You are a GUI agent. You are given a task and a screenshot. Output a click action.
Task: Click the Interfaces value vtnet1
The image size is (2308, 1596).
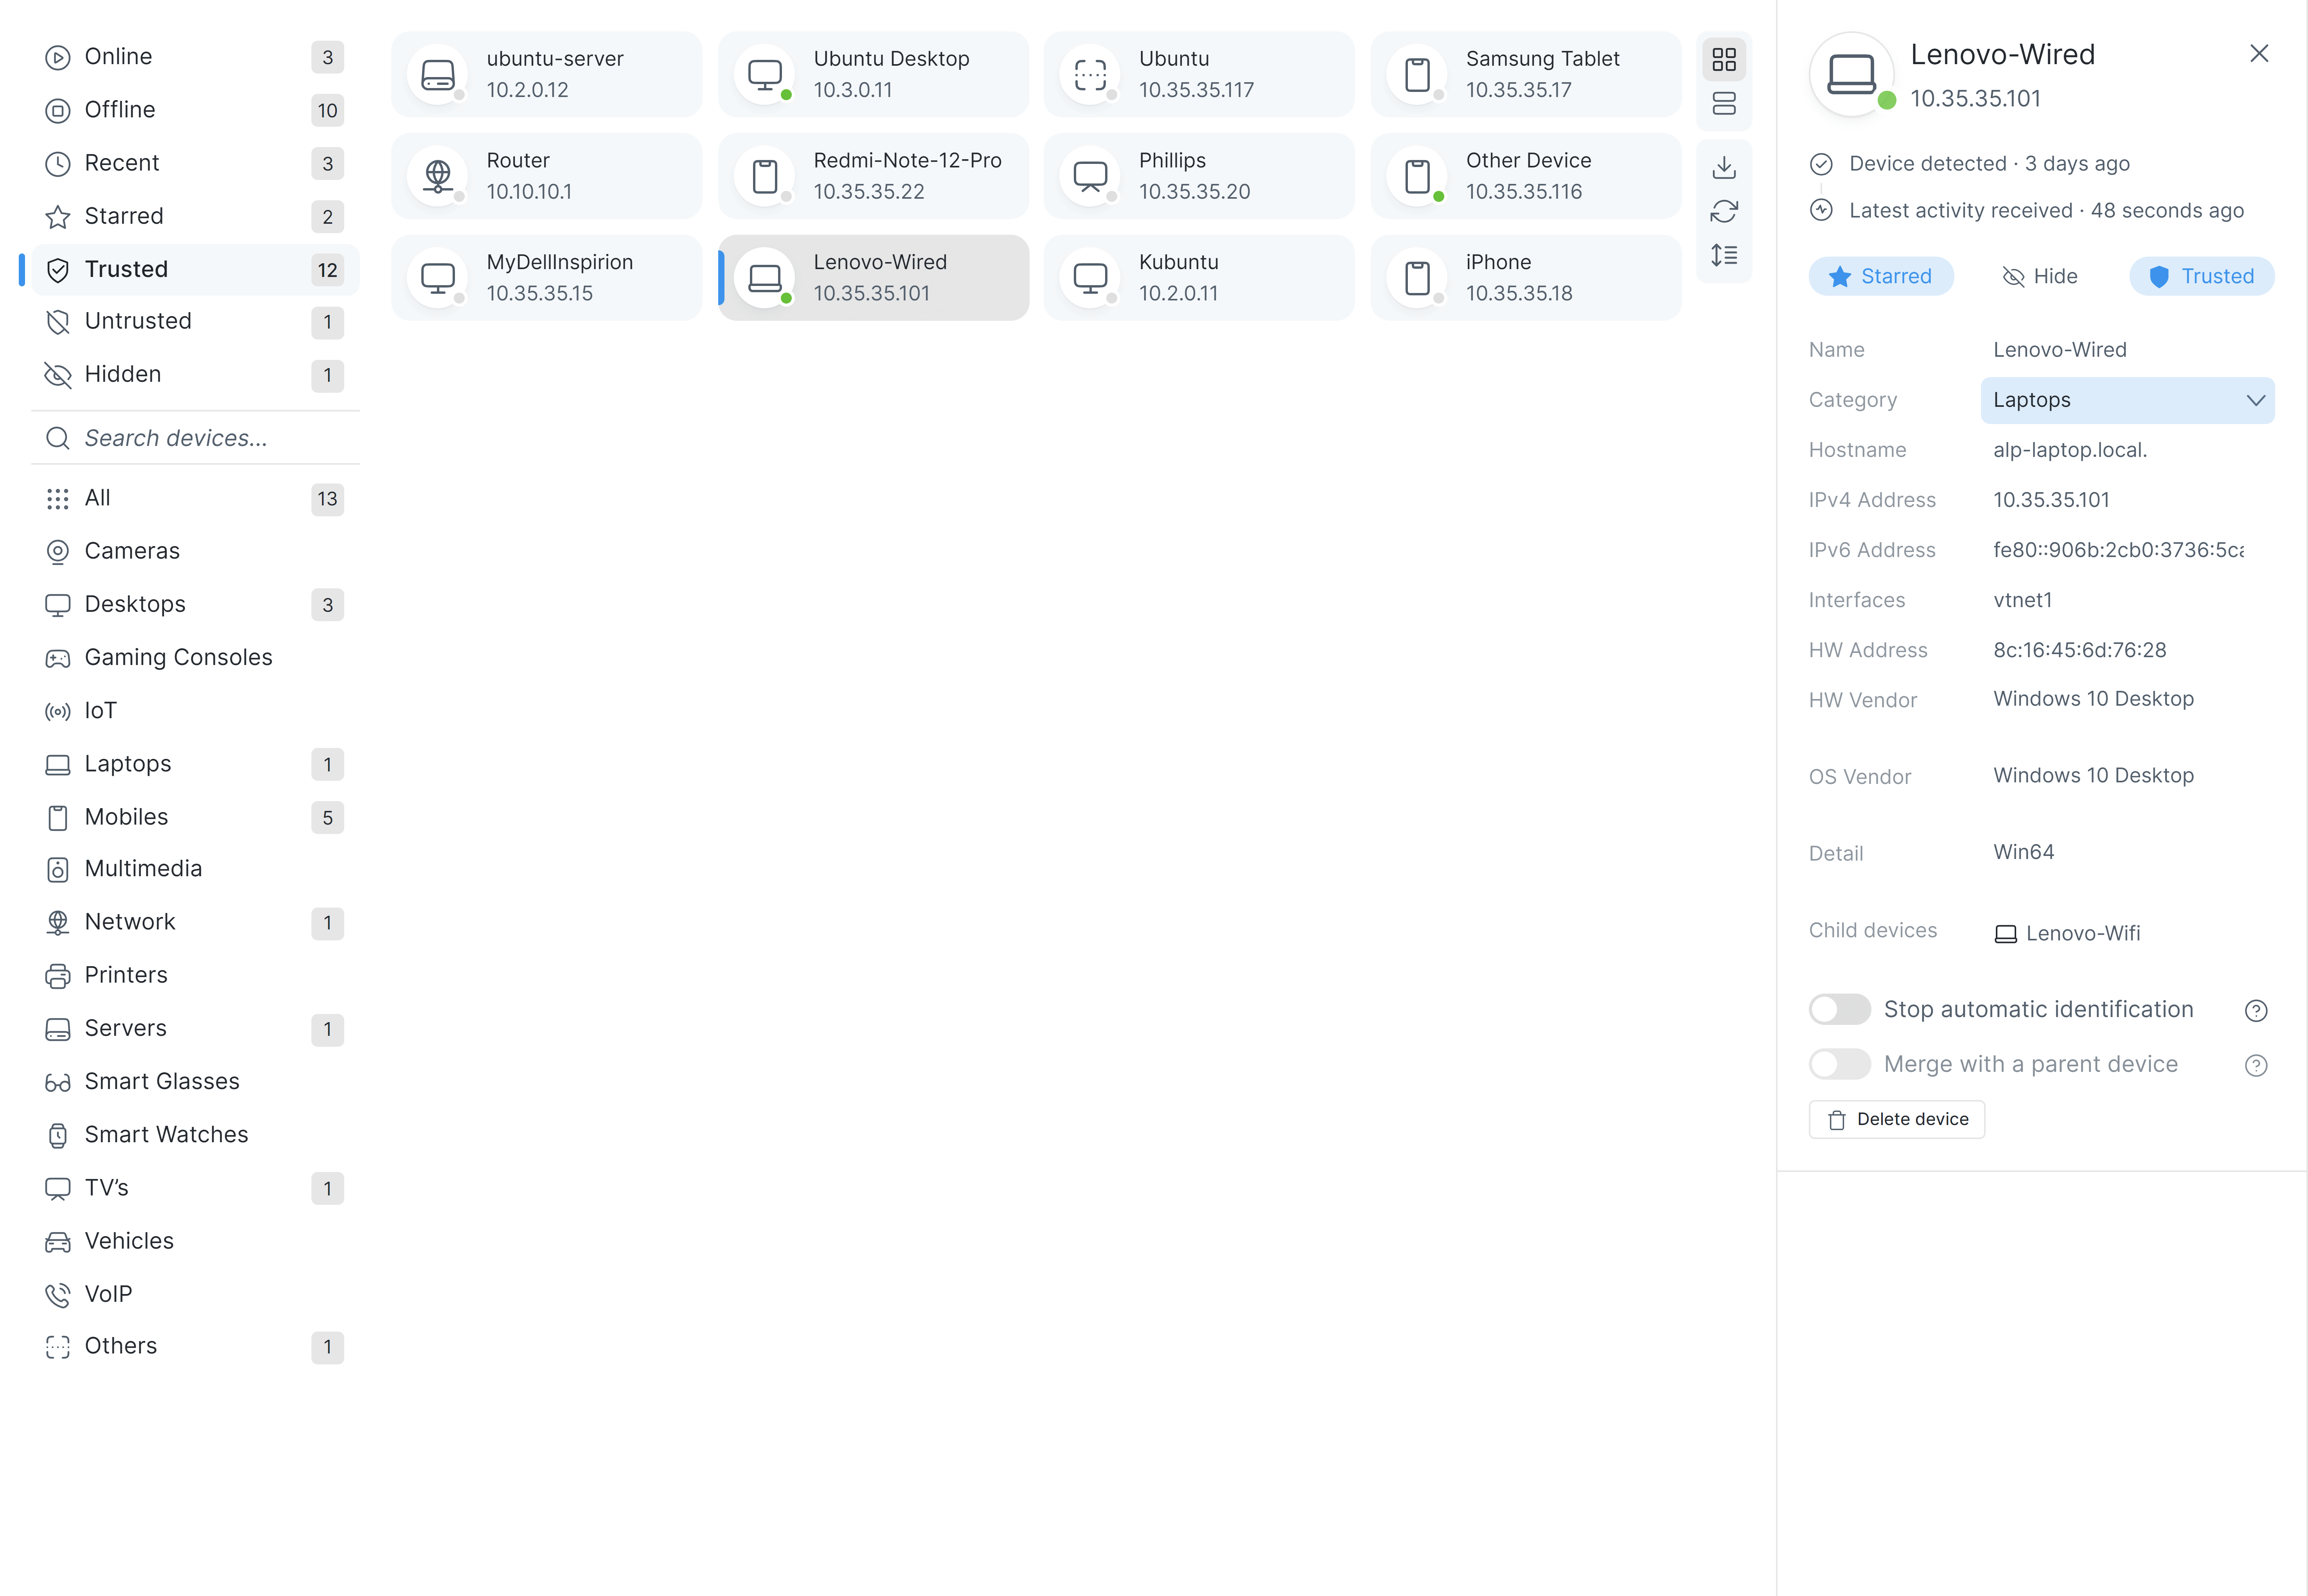click(x=2022, y=600)
